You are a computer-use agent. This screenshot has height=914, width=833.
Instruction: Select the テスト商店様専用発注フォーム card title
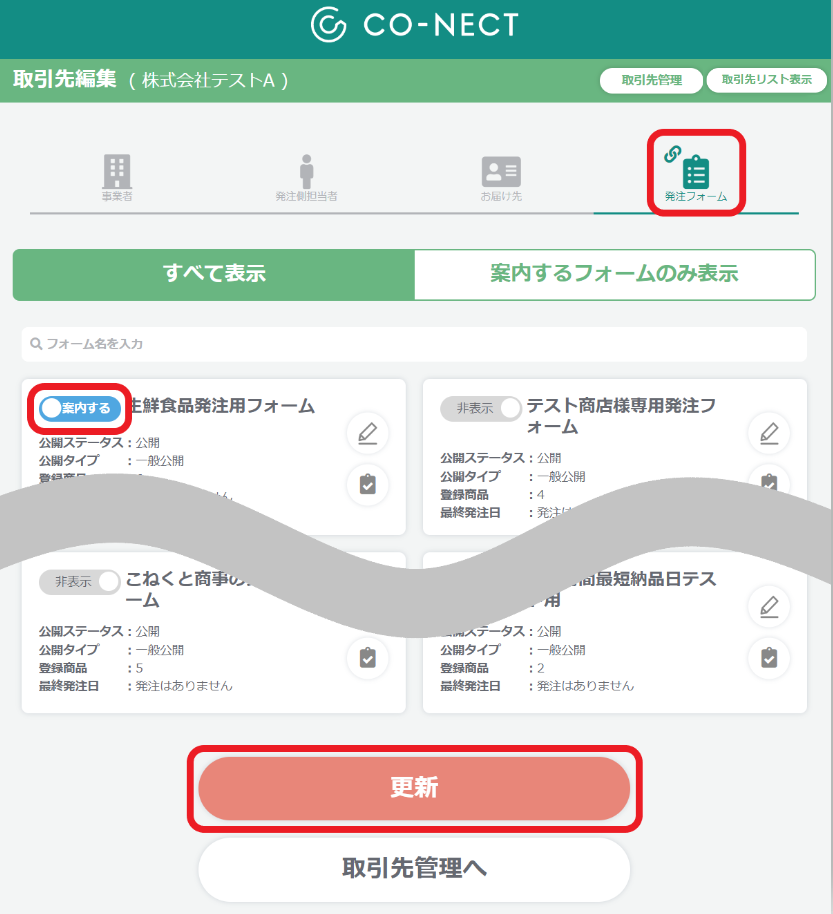(621, 416)
